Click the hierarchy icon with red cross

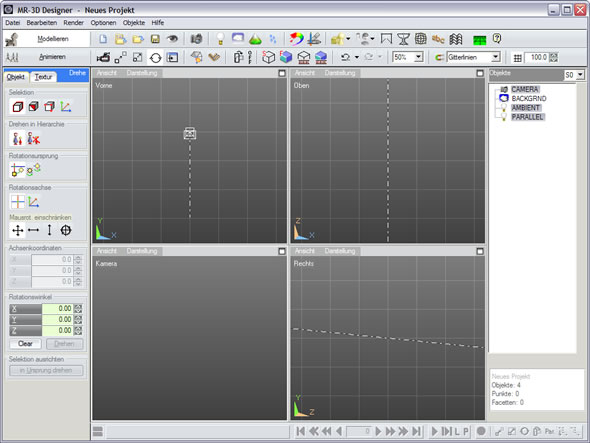(33, 139)
